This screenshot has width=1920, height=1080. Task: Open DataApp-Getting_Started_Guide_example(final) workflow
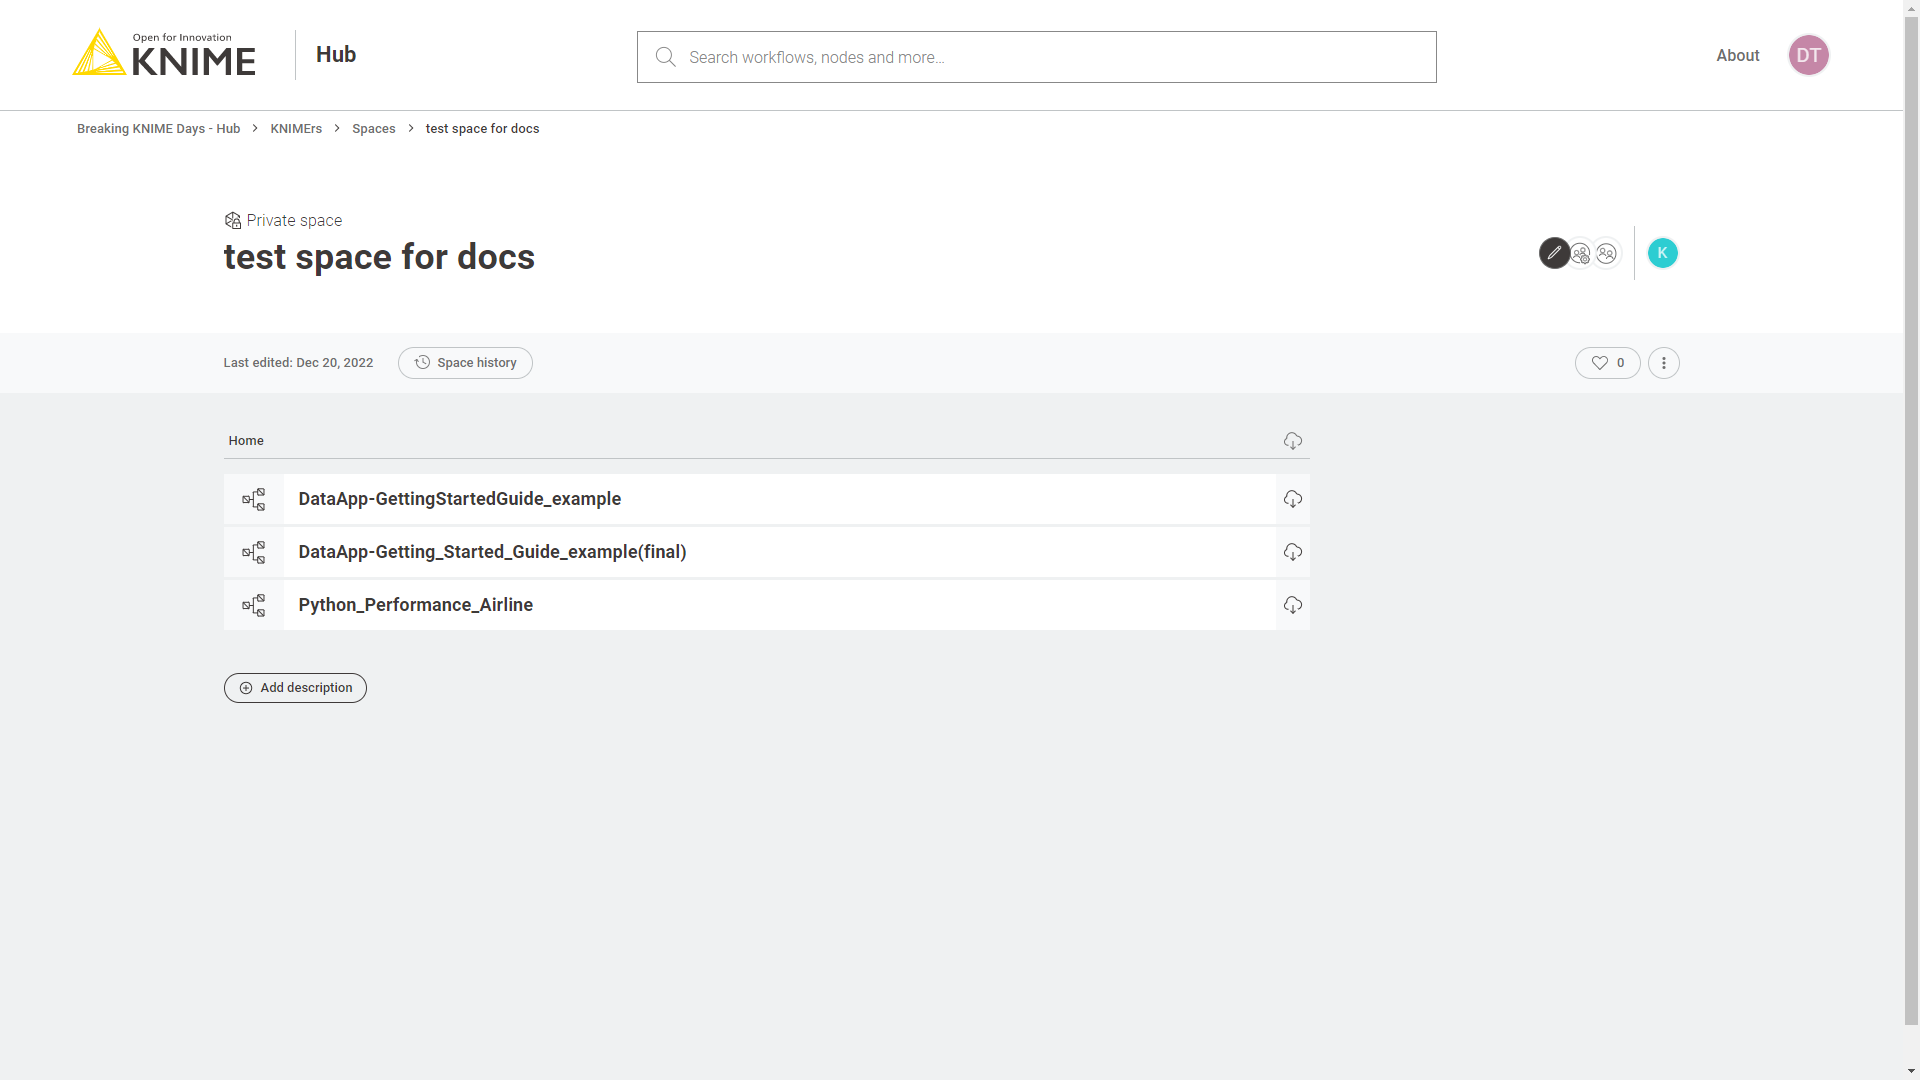780,552
